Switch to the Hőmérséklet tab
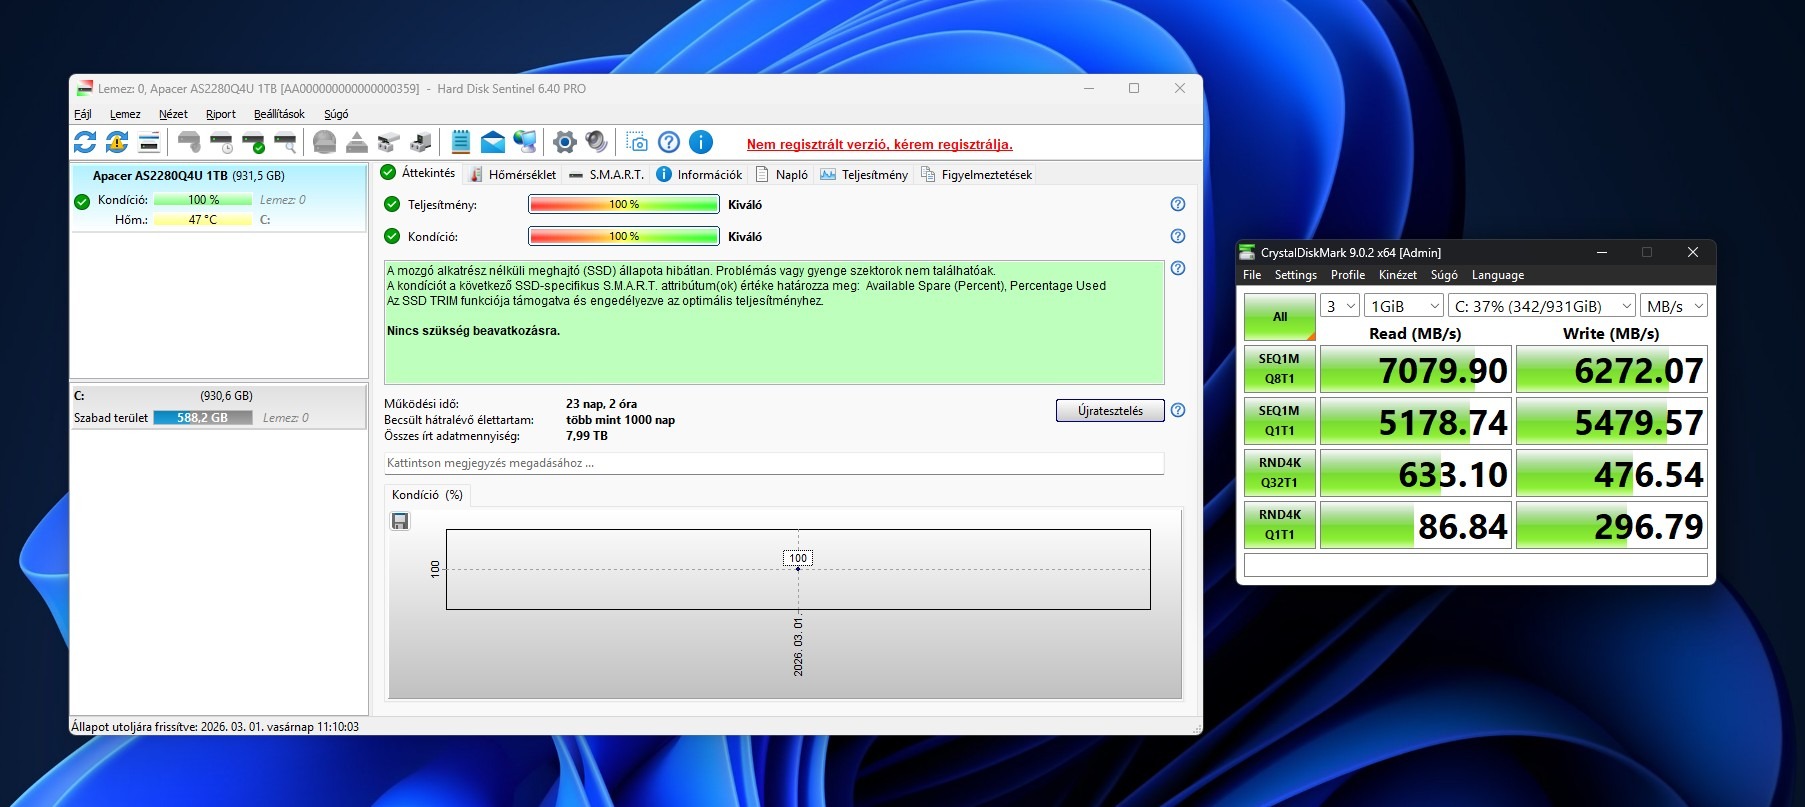 pyautogui.click(x=512, y=174)
